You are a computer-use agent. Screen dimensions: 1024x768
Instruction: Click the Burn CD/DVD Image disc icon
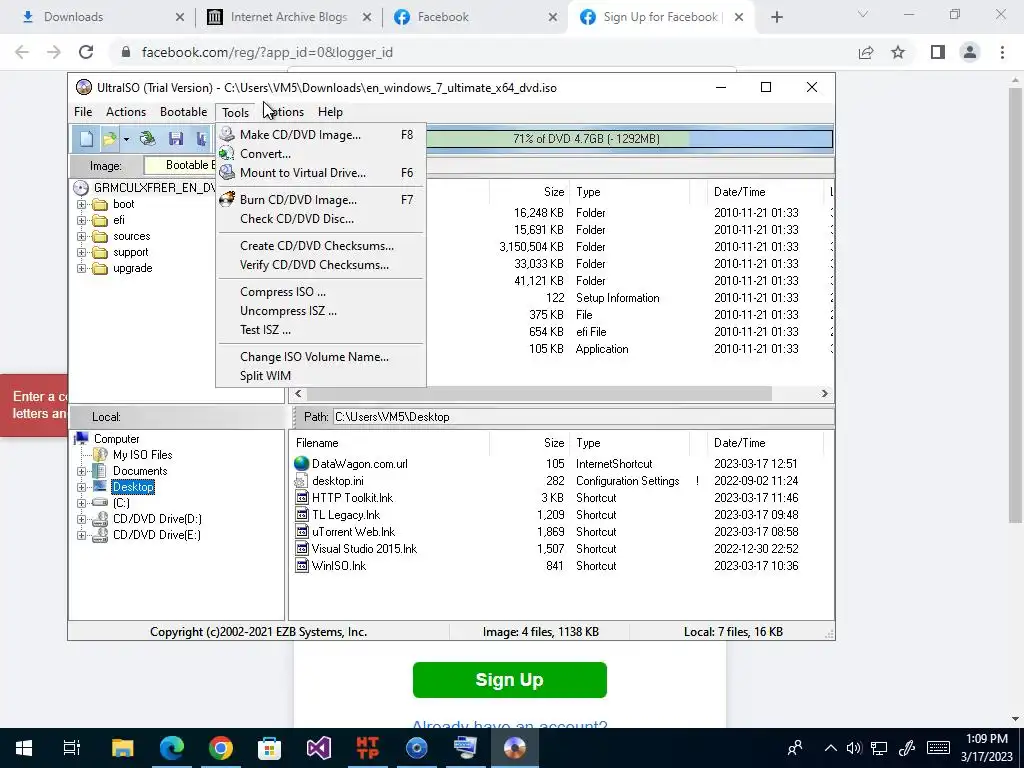227,199
